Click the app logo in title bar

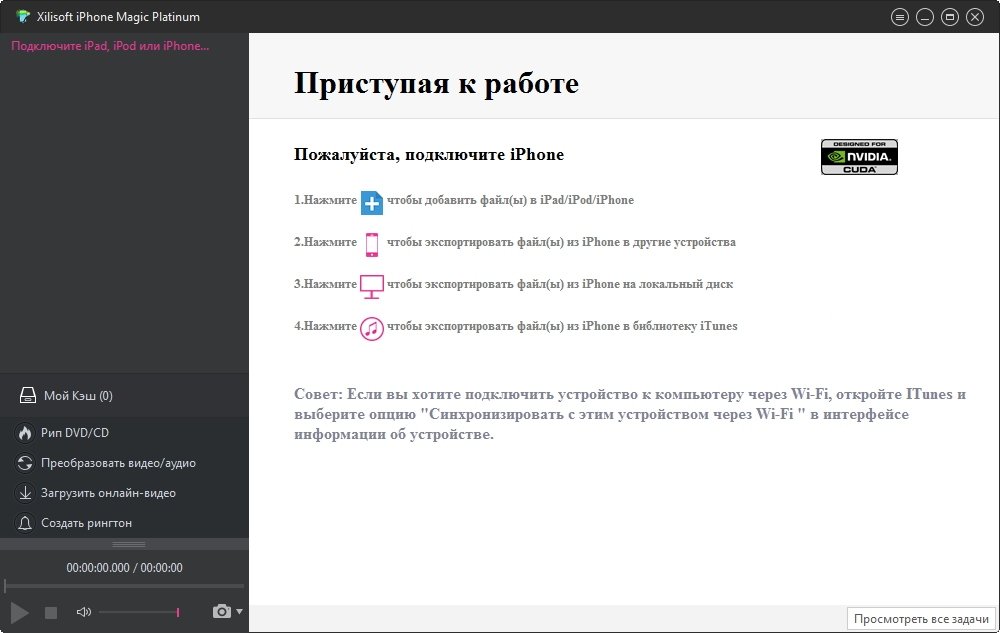23,16
